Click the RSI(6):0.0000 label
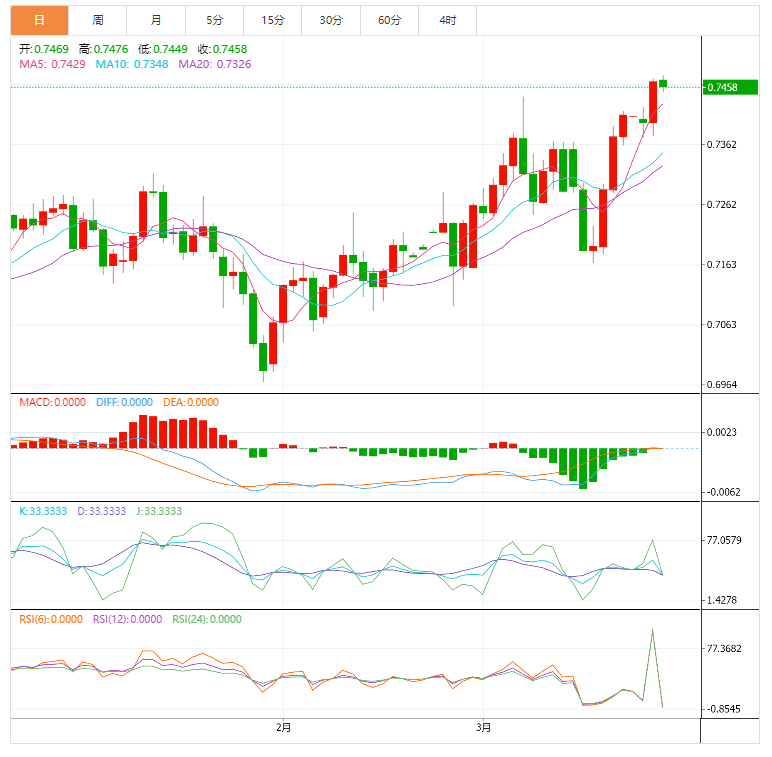 (51, 619)
